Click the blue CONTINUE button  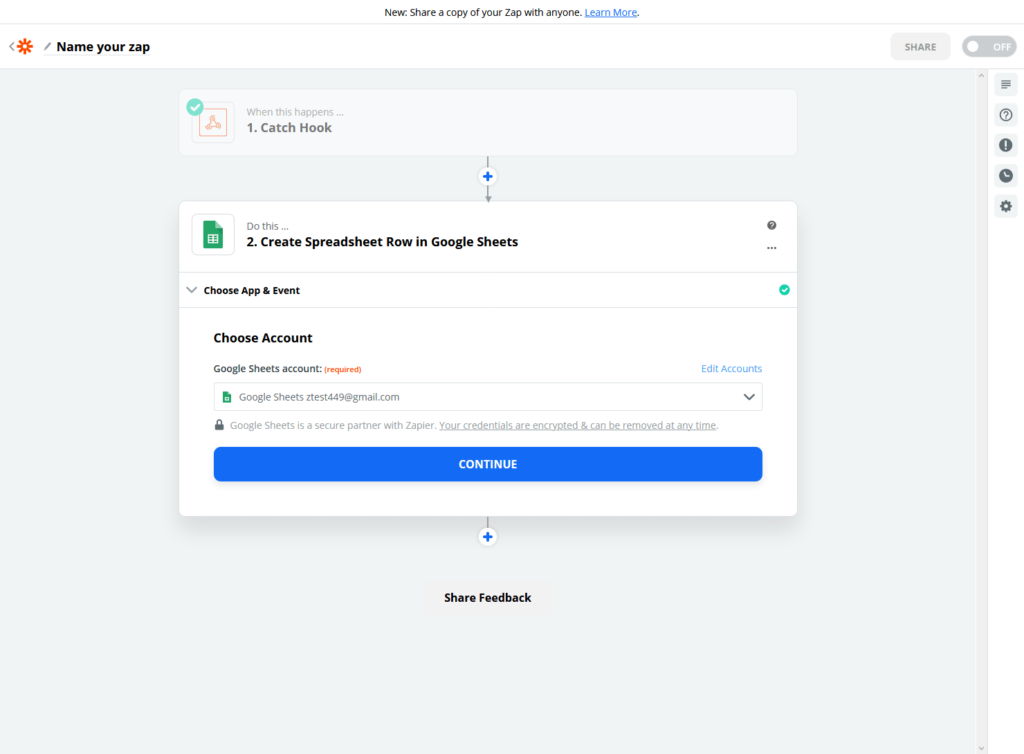tap(488, 464)
